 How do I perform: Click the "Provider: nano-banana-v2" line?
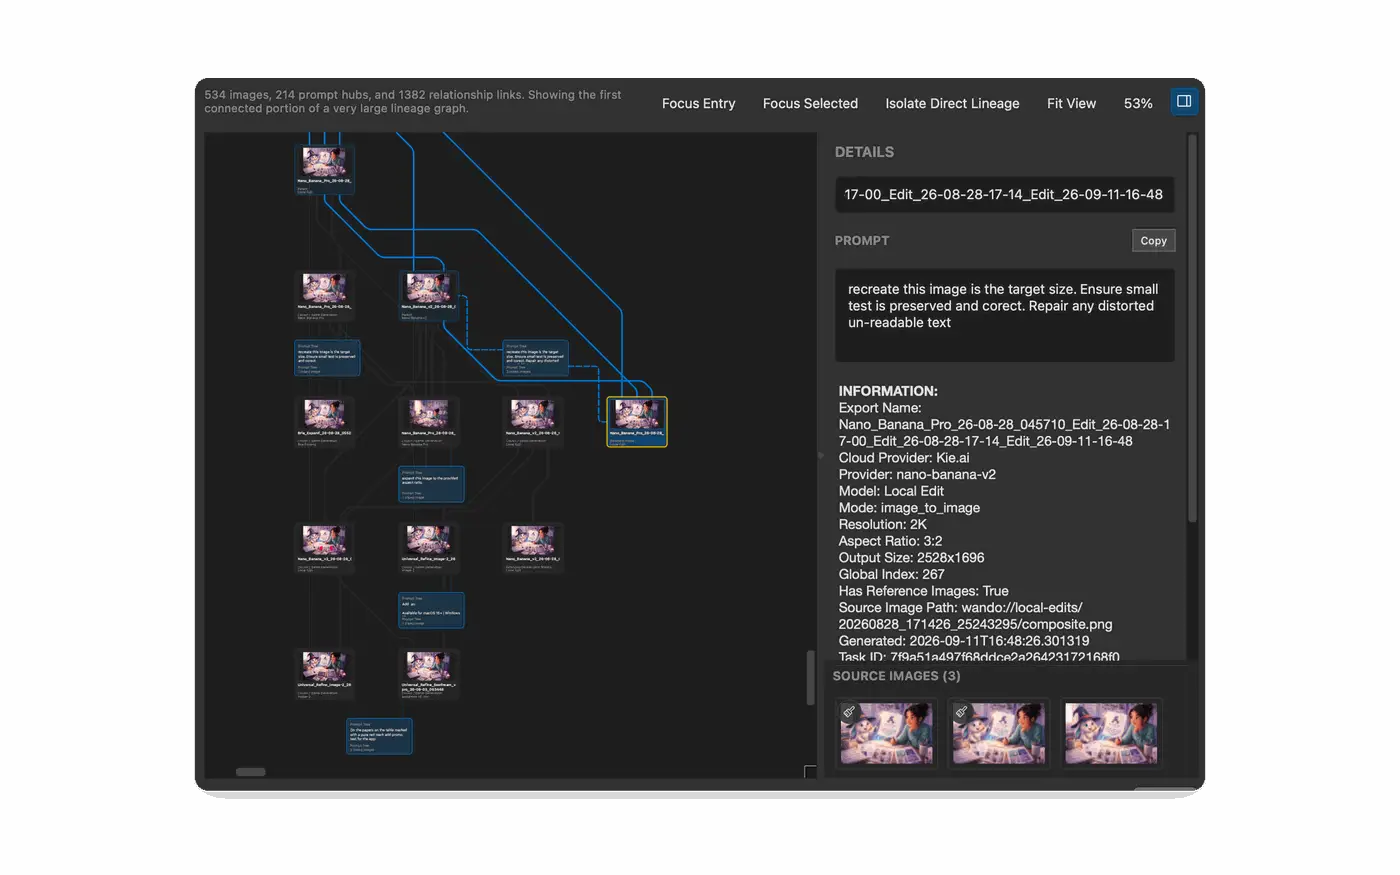pos(917,474)
